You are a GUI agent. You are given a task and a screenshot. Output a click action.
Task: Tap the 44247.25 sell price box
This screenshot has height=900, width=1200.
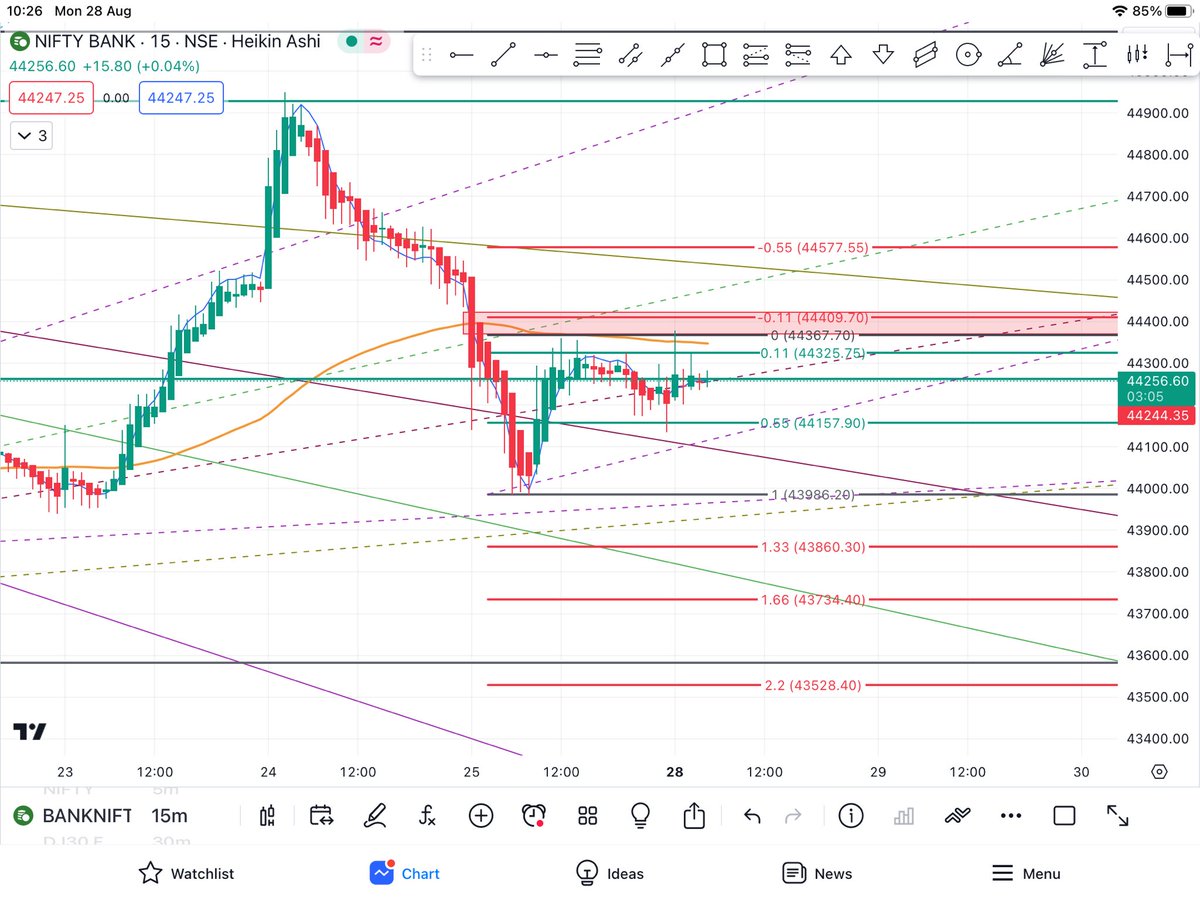pyautogui.click(x=52, y=98)
